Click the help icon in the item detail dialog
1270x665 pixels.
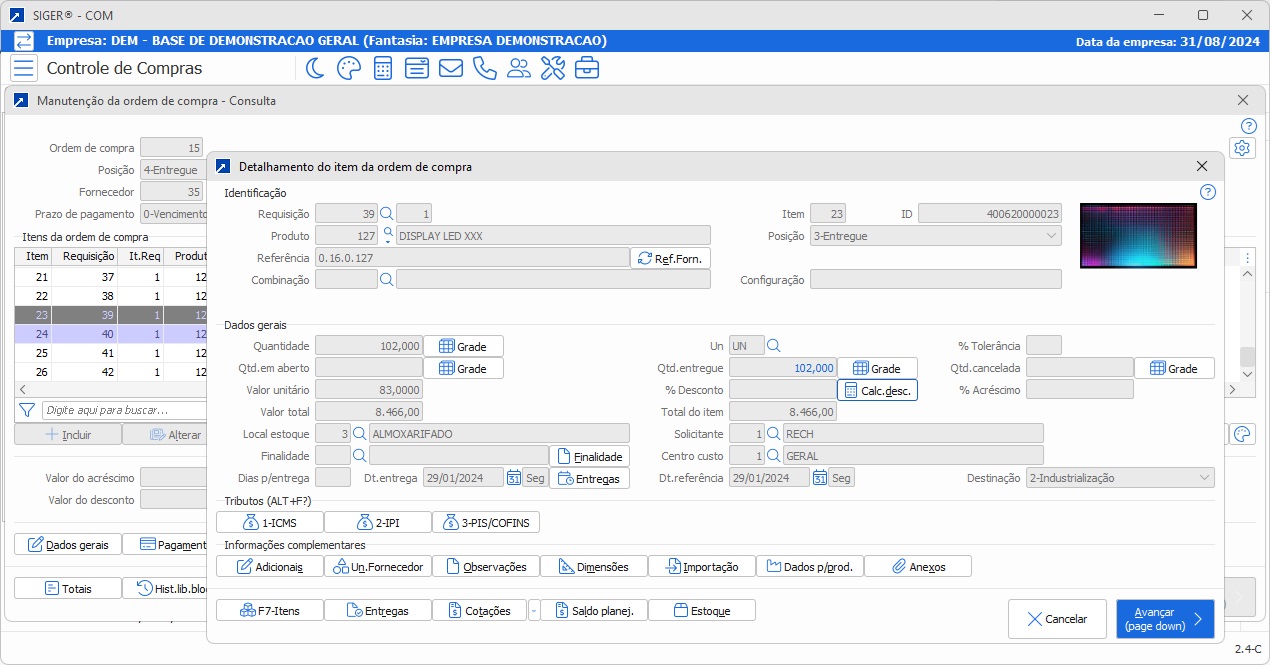tap(1207, 192)
